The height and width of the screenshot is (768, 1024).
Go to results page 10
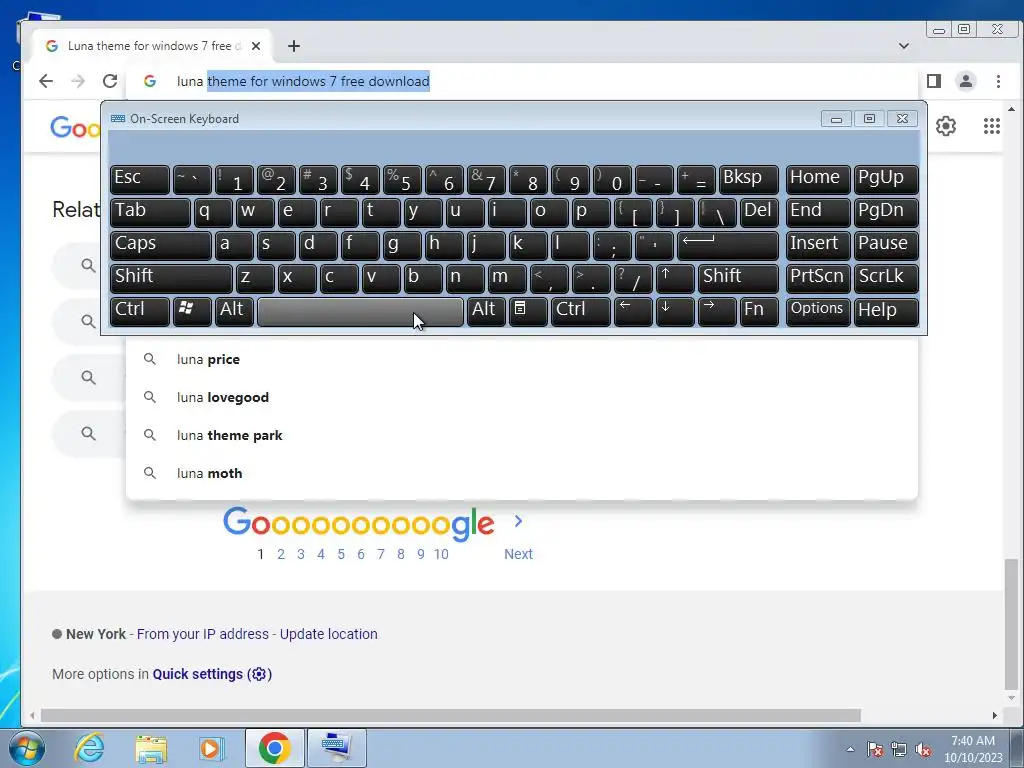[x=441, y=554]
